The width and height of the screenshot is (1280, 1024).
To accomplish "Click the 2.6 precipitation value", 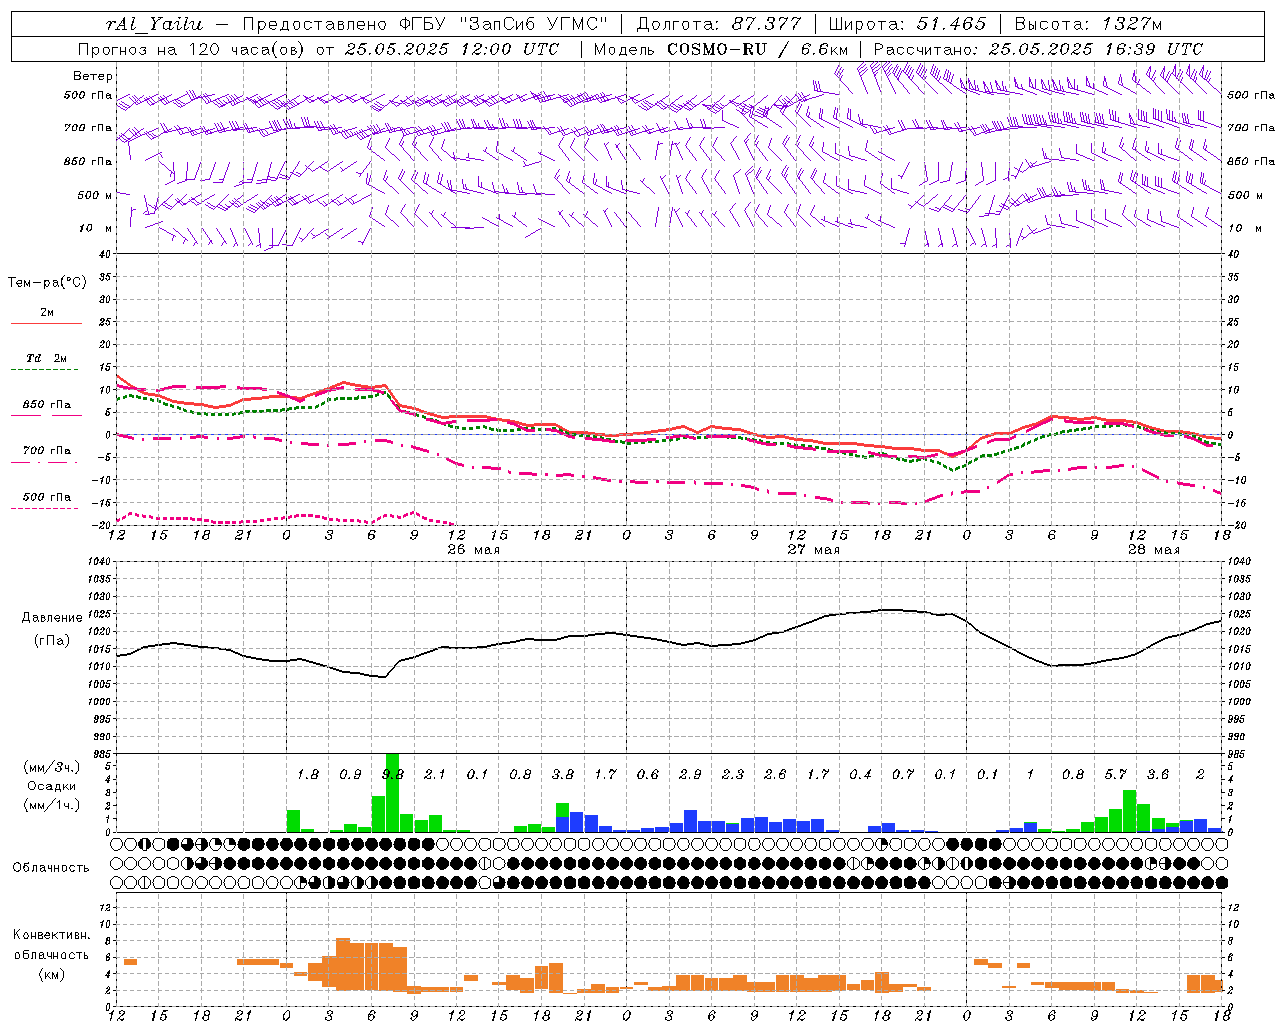I will click(x=775, y=775).
